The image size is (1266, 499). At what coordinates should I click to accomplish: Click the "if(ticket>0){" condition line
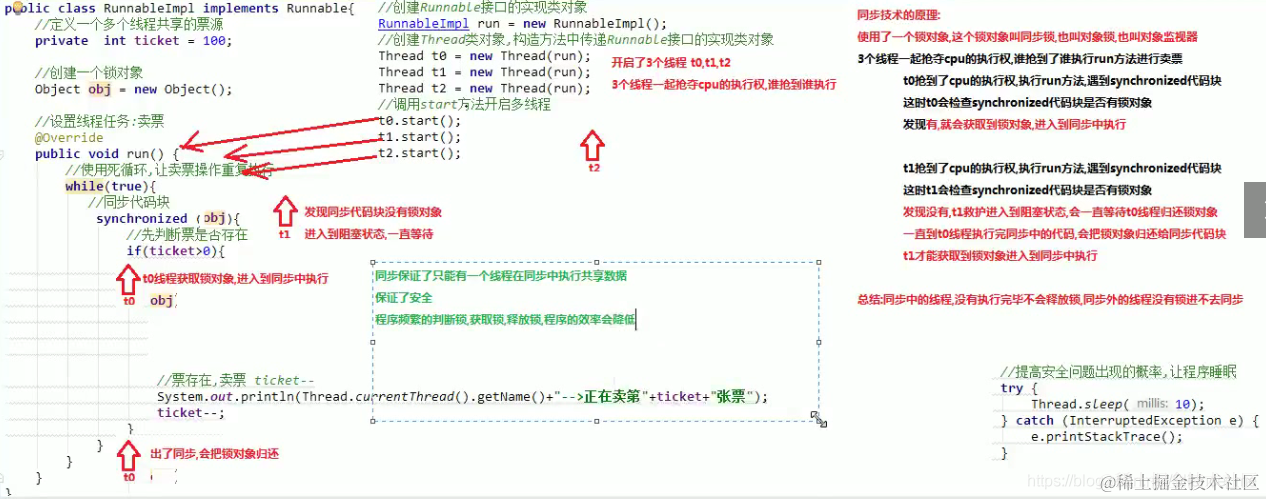[x=176, y=251]
